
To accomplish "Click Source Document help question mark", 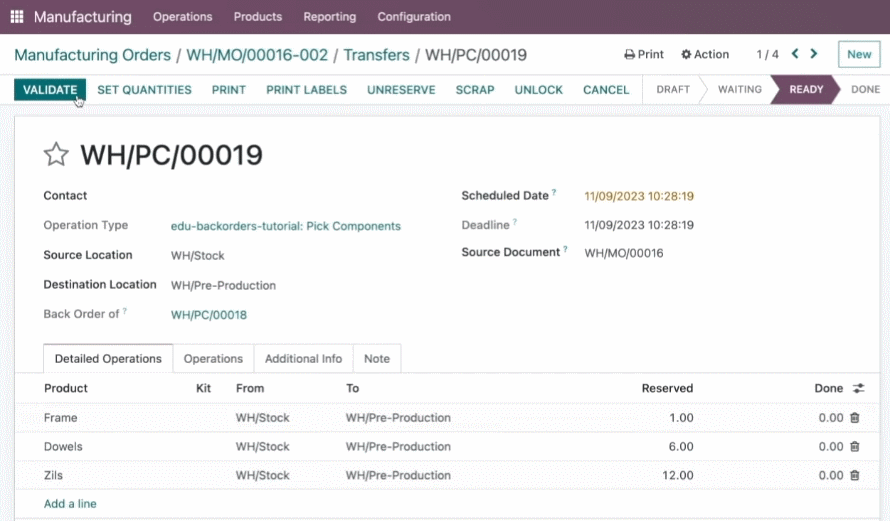I will pyautogui.click(x=565, y=249).
